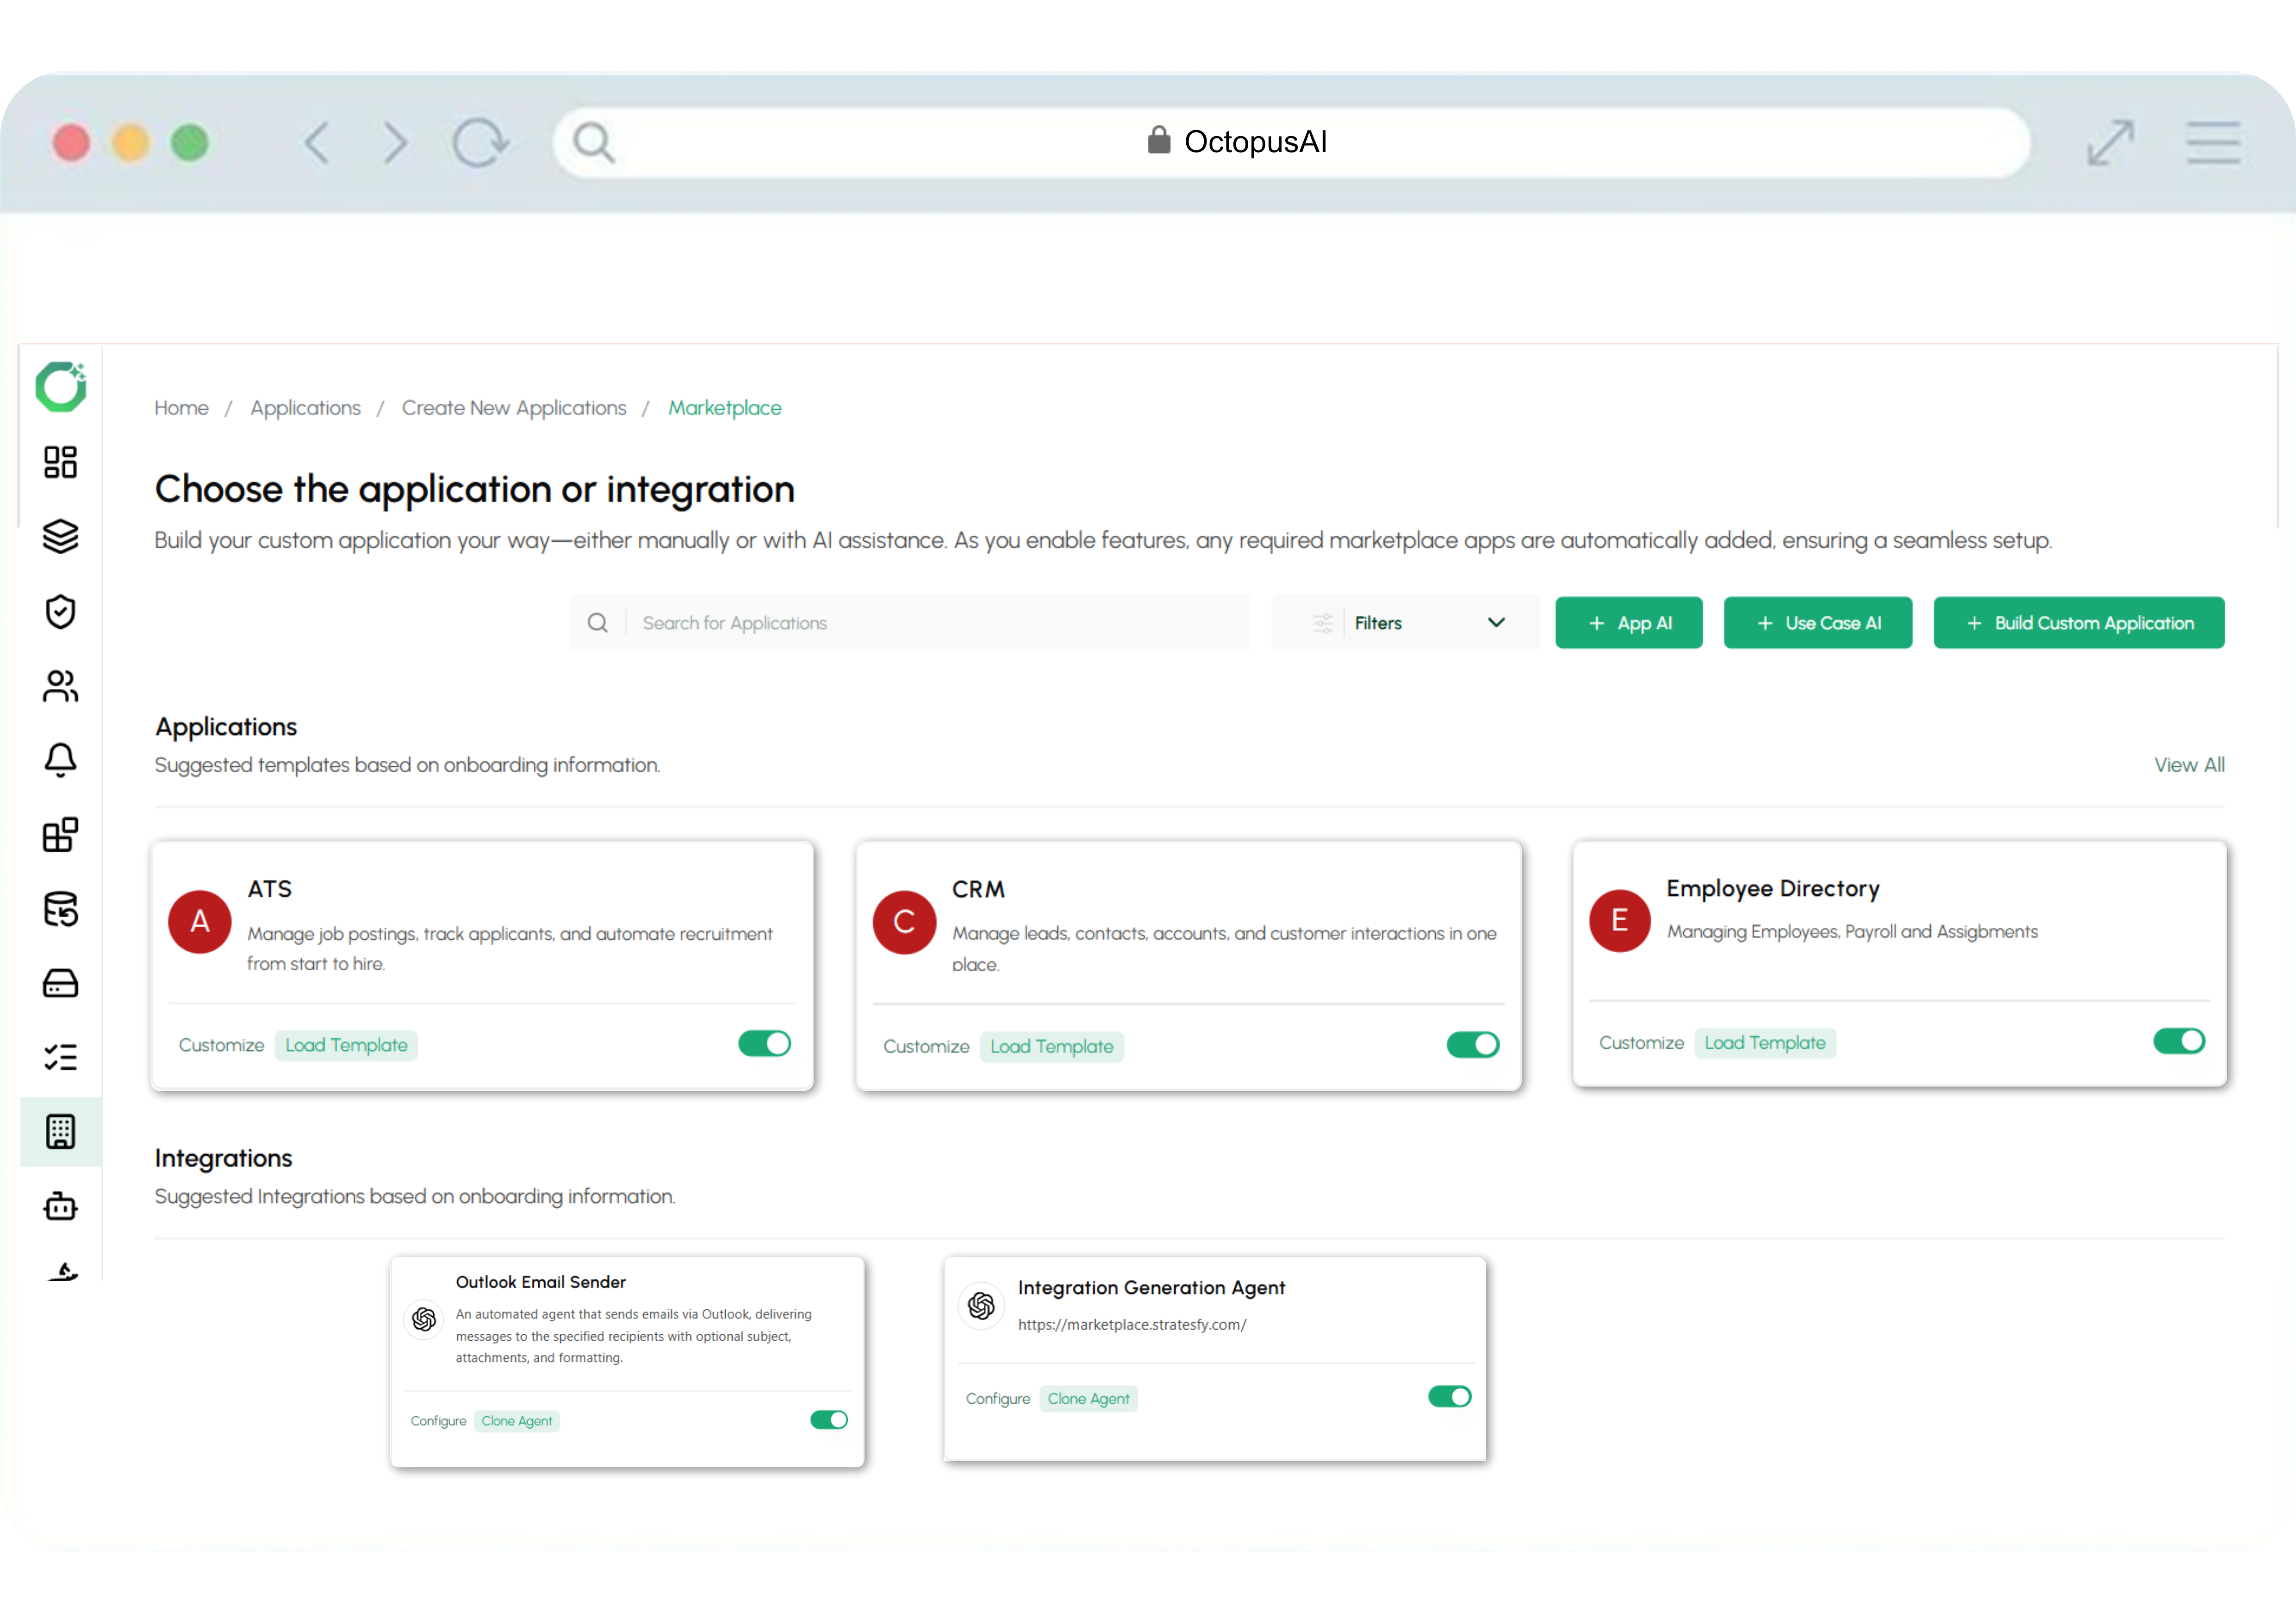Open the users sidebar icon
This screenshot has height=1624, width=2296.
point(60,686)
